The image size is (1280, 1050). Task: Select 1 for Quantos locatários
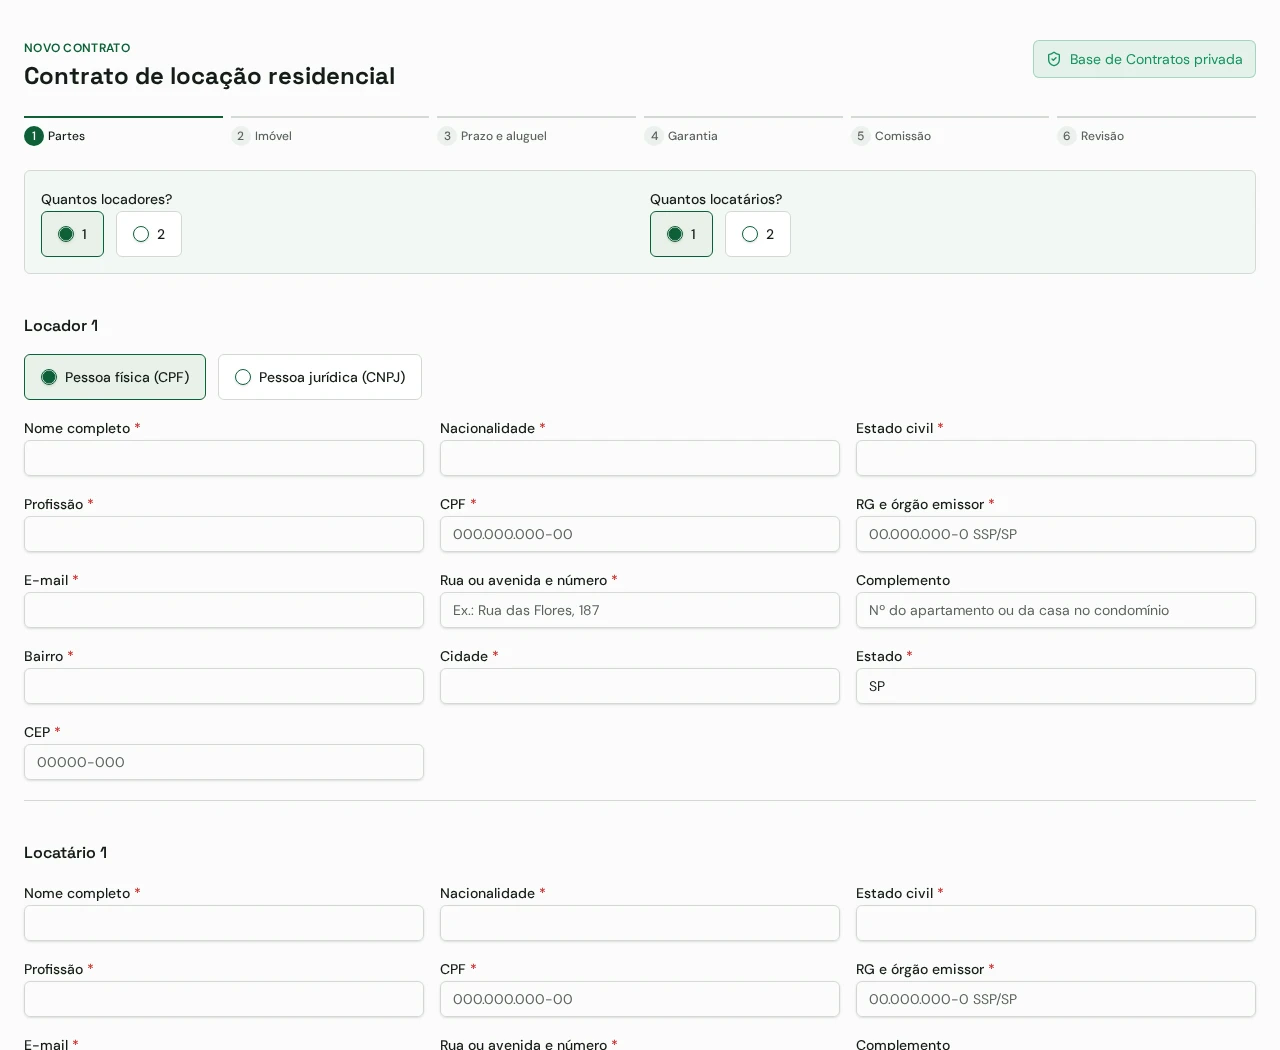tap(681, 234)
